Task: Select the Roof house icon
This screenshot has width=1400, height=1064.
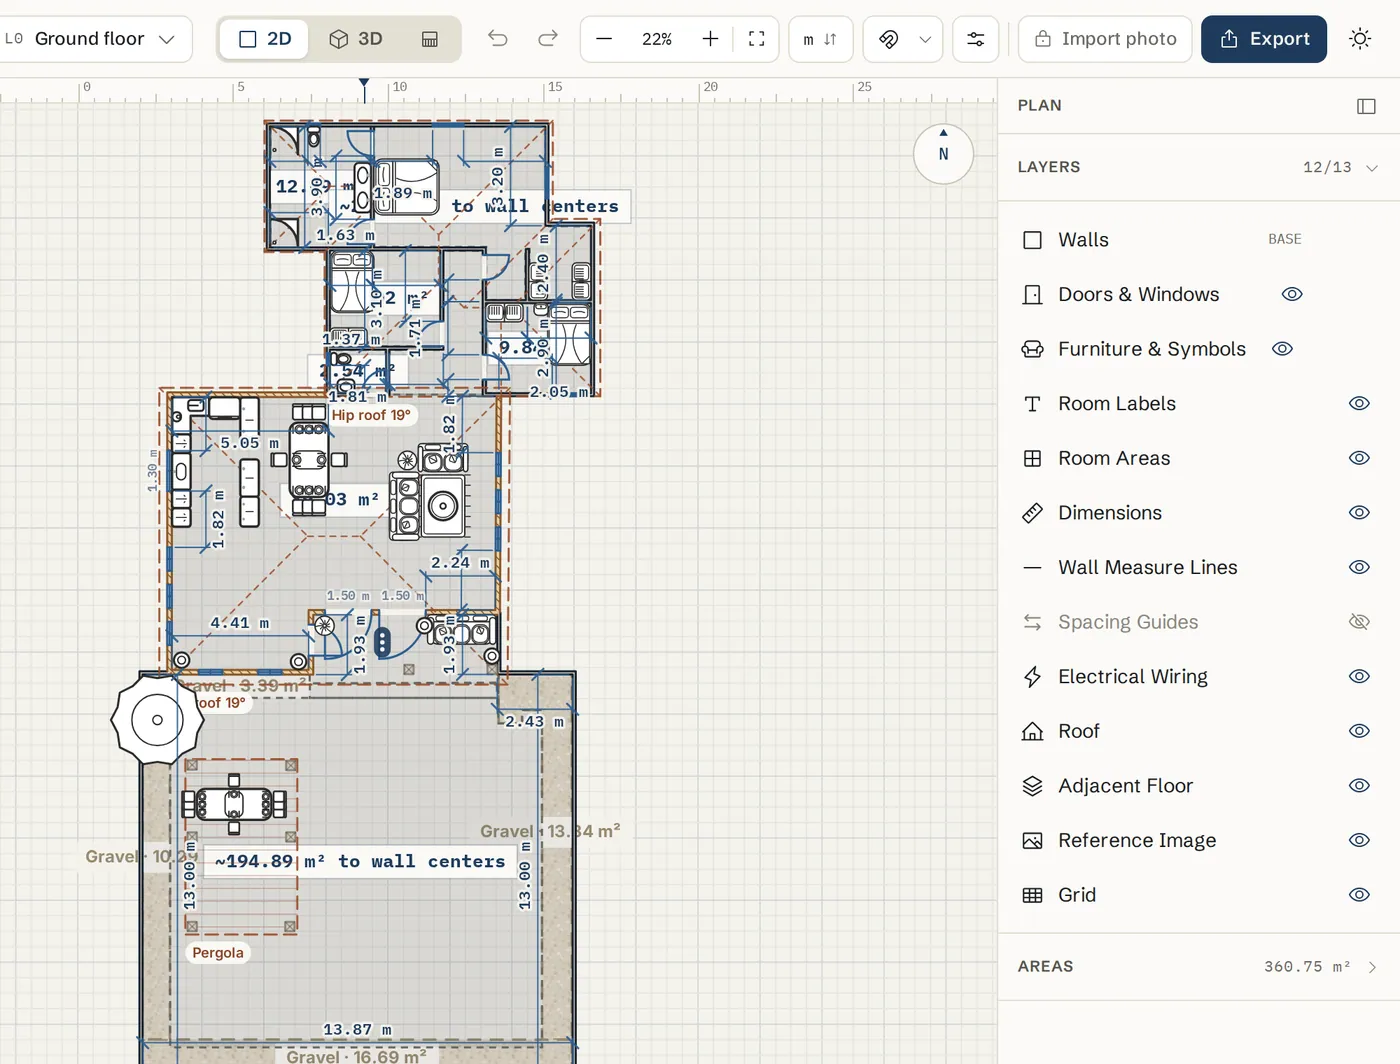Action: [x=1033, y=732]
